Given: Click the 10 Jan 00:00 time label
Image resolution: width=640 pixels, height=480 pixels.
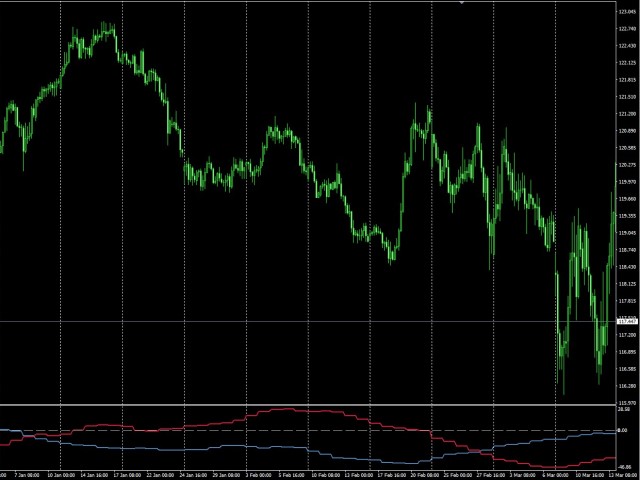Looking at the screenshot, I should coord(60,476).
